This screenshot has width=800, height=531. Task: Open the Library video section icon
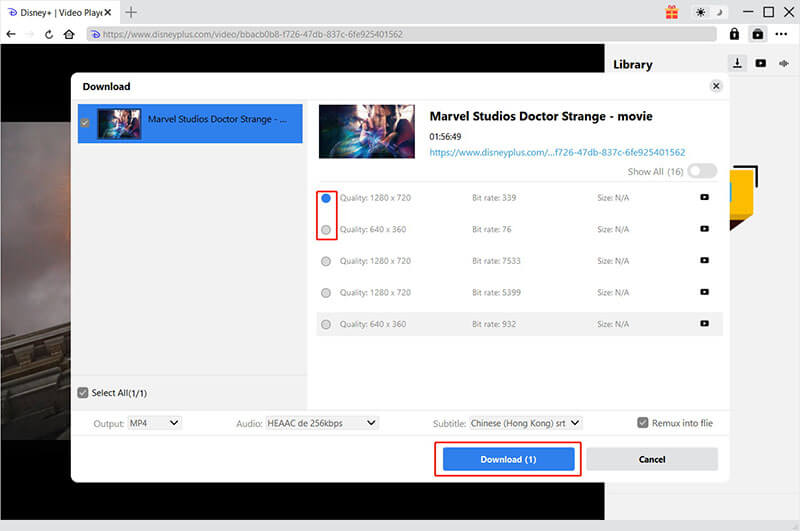(761, 63)
